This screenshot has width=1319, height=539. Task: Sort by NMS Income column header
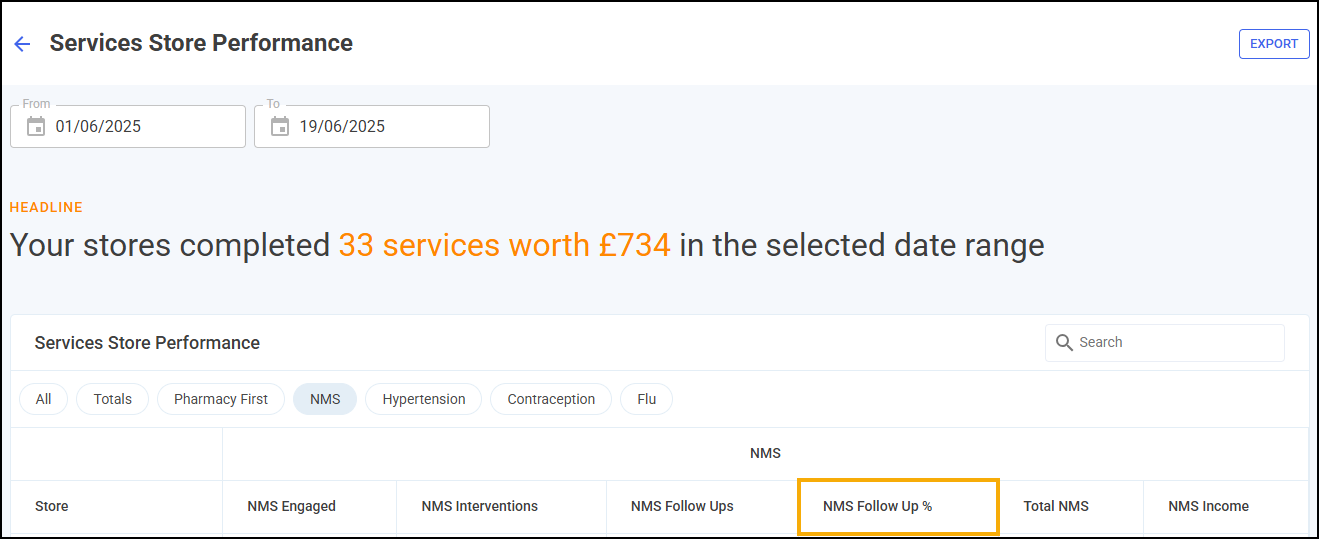tap(1208, 506)
